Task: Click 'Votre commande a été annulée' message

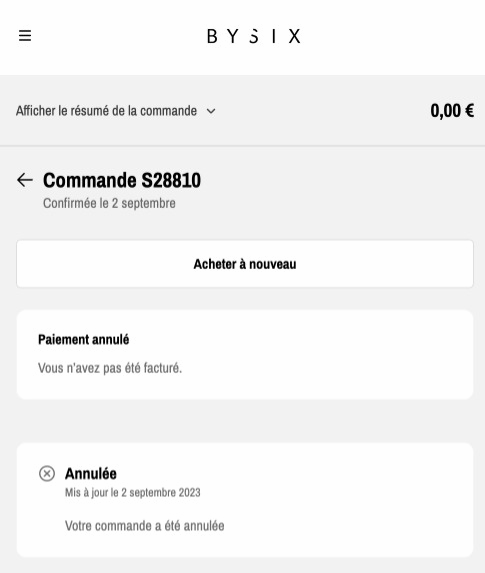Action: [x=145, y=526]
